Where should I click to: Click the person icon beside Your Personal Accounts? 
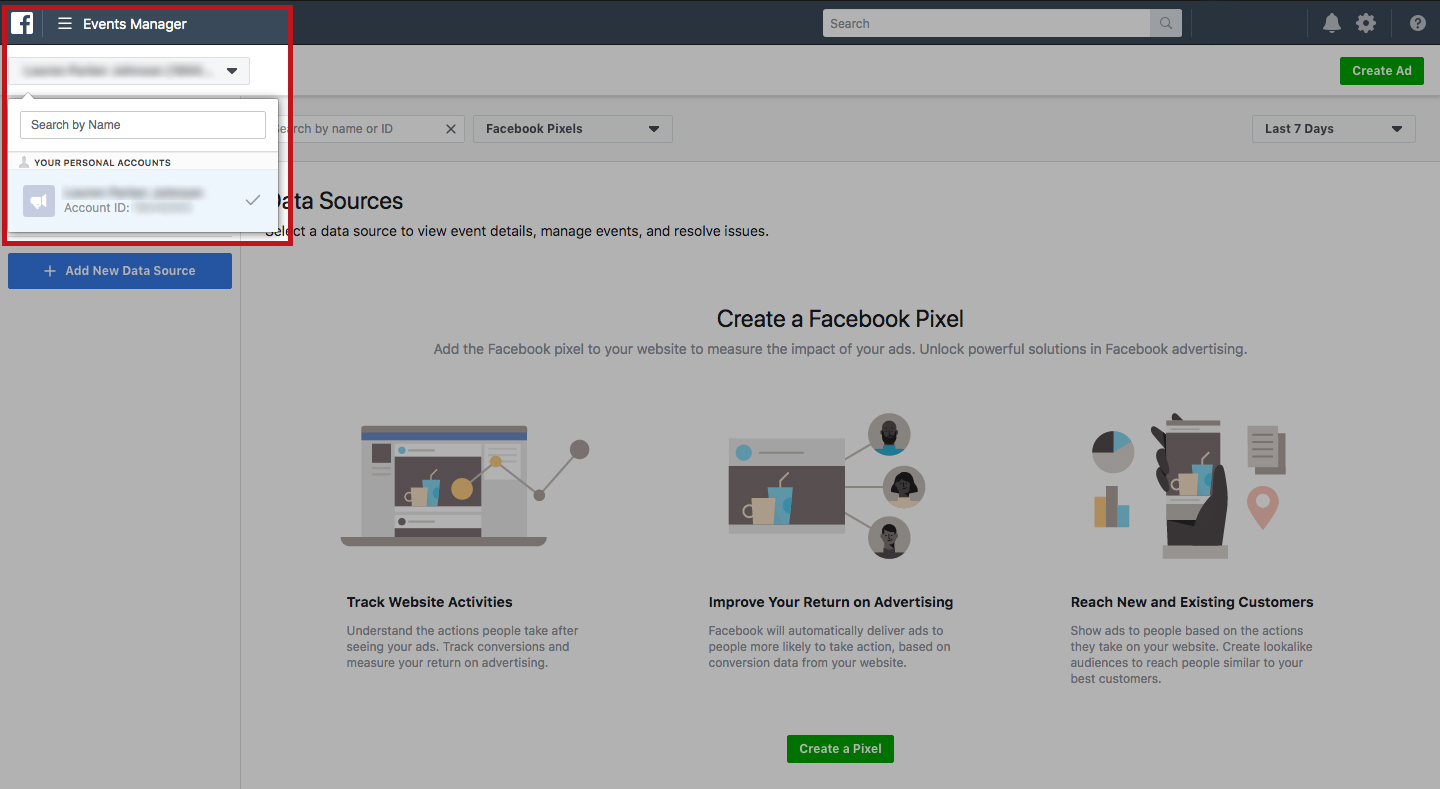24,162
